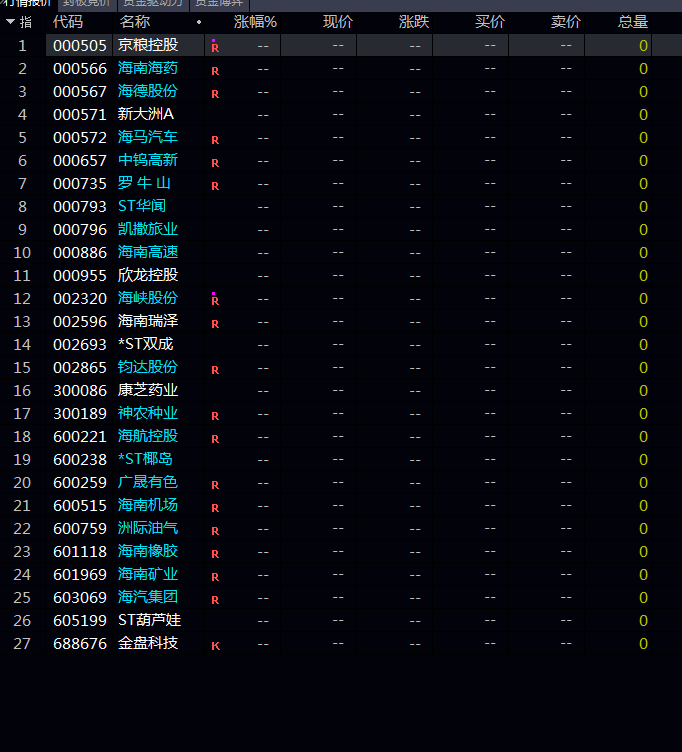The width and height of the screenshot is (682, 752).
Task: Click the R marker beside 海峡股份
Action: click(x=215, y=301)
